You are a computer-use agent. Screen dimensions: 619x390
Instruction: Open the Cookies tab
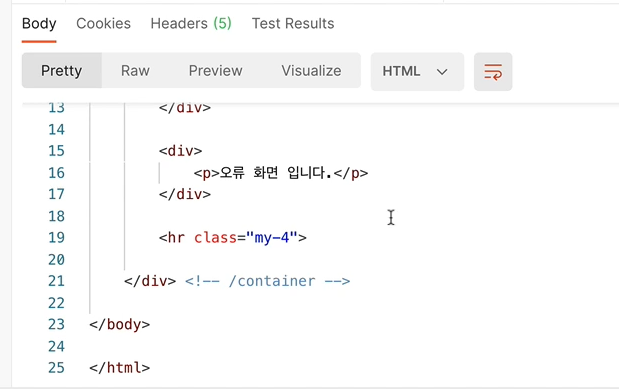(x=103, y=24)
